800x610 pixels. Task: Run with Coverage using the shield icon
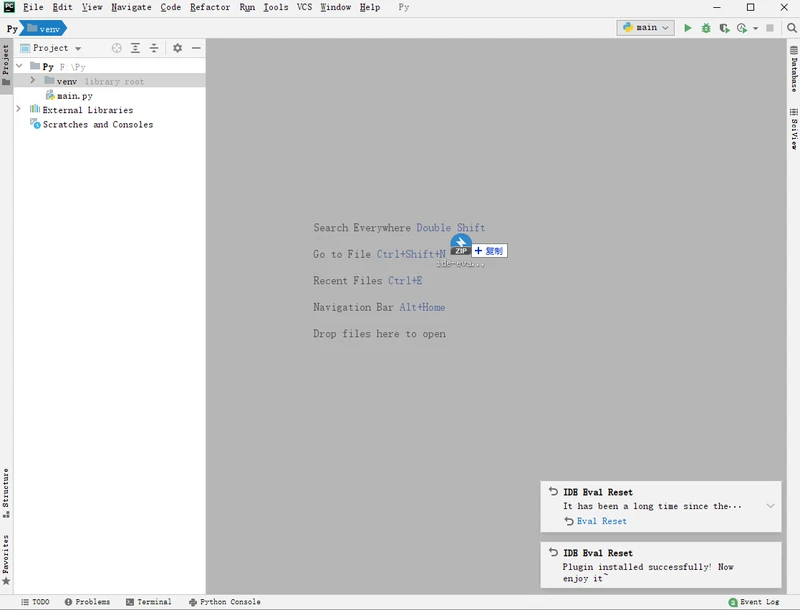coord(724,28)
